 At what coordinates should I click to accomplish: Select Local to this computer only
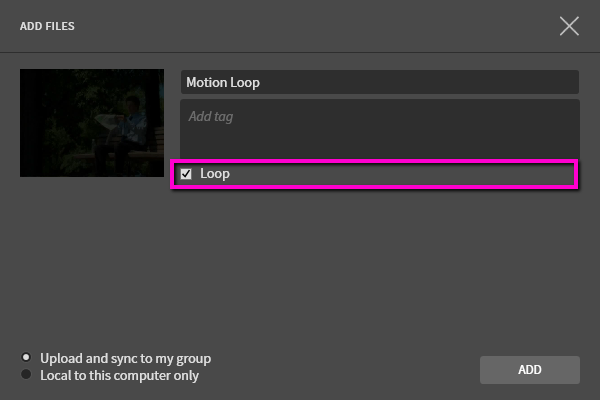pyautogui.click(x=26, y=374)
